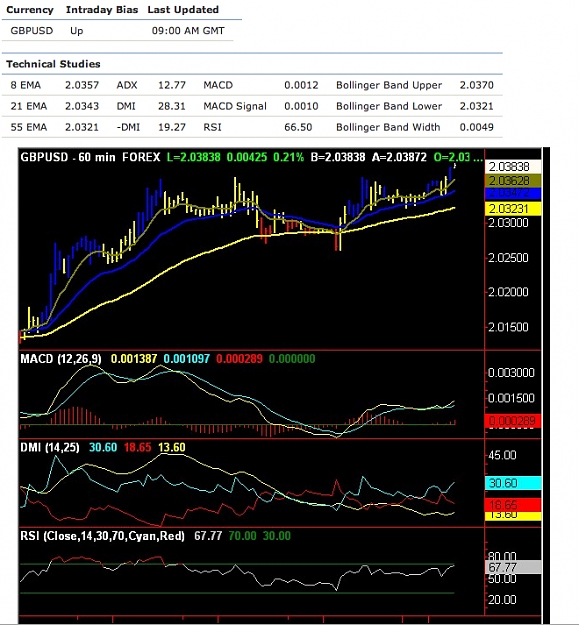Click the yellow 2.03231 EMA price tag
The image size is (579, 625).
[x=513, y=209]
